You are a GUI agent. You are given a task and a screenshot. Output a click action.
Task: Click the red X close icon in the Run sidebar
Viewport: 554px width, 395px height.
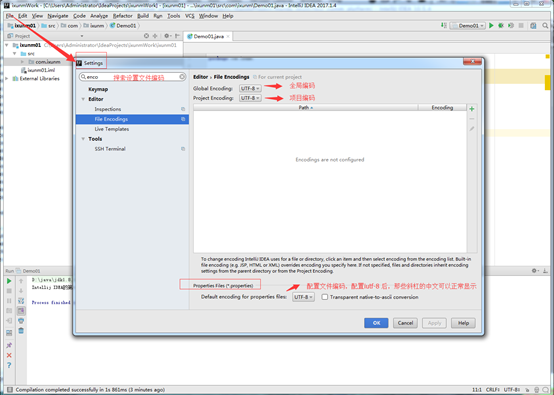(x=9, y=355)
